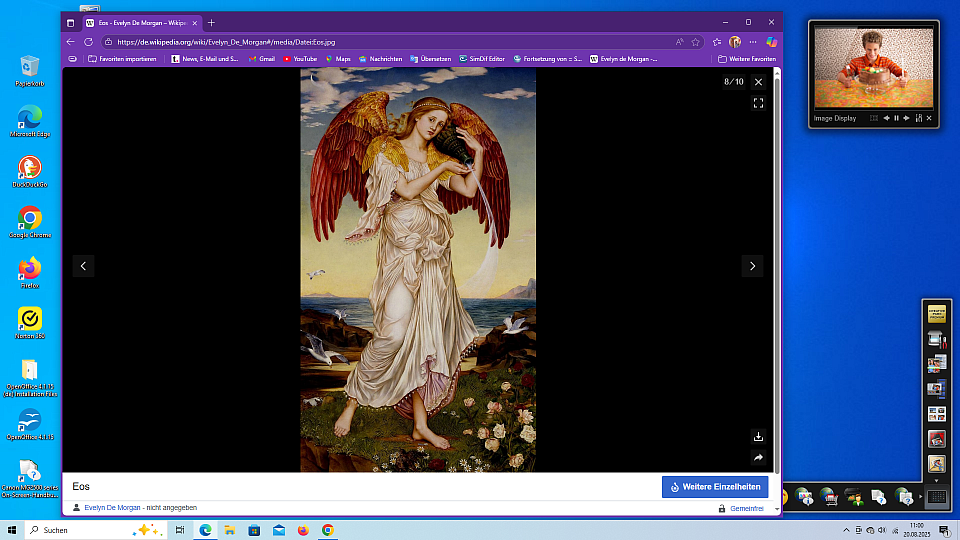Viewport: 960px width, 540px height.
Task: Open the Gmail bookmark
Action: click(x=261, y=59)
